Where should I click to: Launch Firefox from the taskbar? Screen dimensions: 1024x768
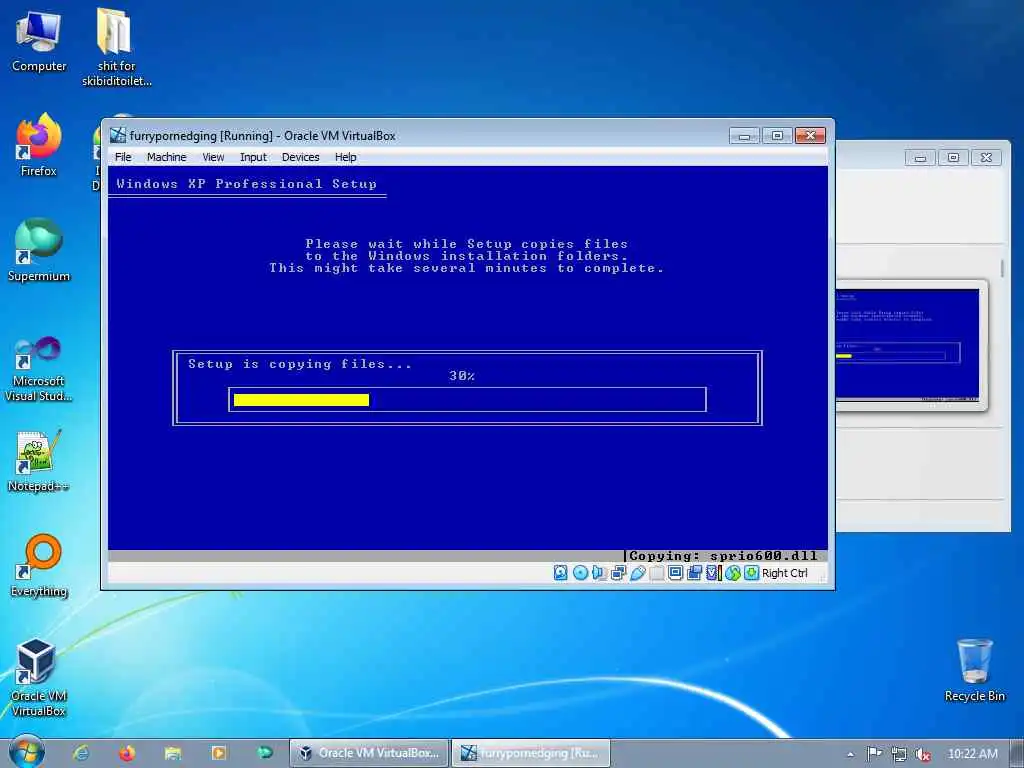[127, 753]
